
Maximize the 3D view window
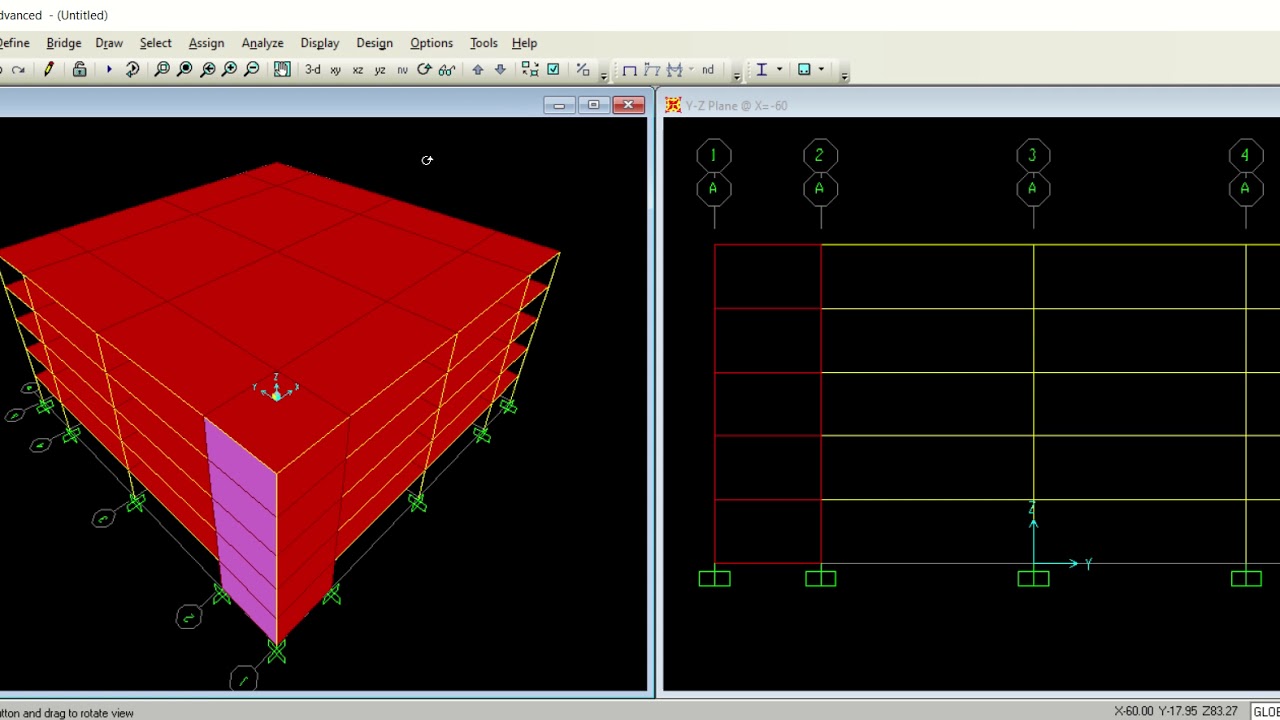[594, 105]
